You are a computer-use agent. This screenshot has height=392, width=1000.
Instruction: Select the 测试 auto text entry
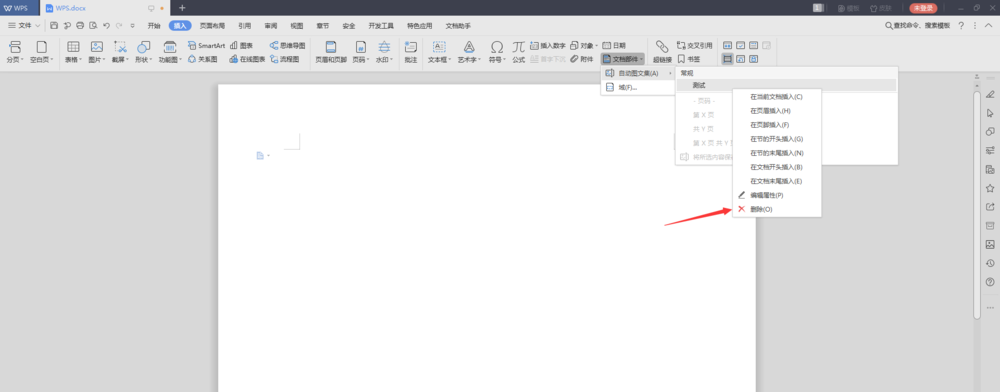(x=786, y=85)
